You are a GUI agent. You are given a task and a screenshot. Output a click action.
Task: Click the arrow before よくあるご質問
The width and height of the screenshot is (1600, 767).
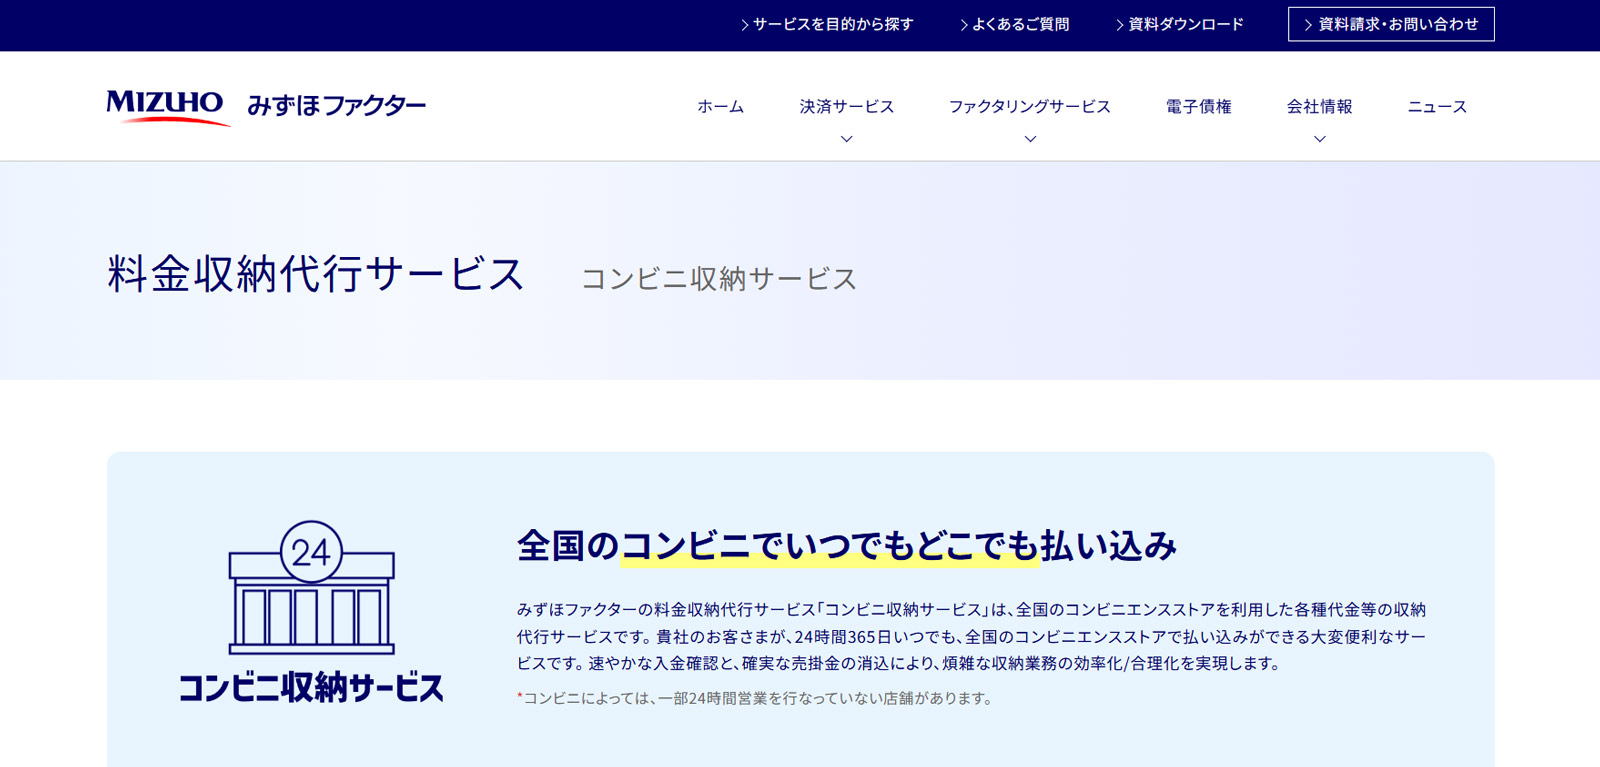[964, 25]
